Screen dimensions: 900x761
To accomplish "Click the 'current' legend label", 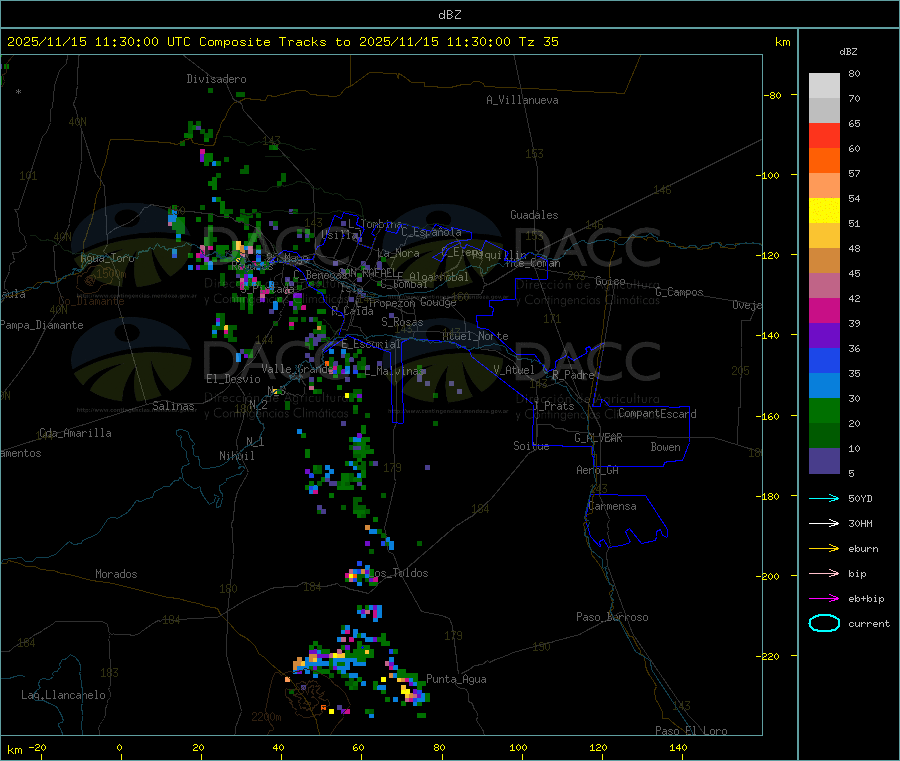I will point(869,623).
